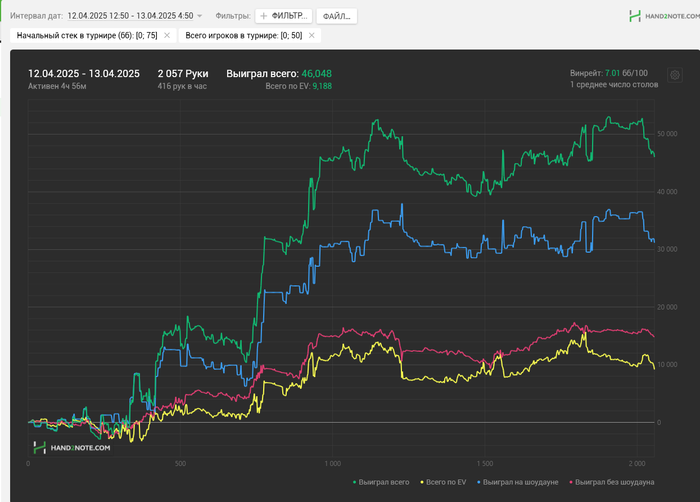Viewport: 700px width, 502px height.
Task: Click the '2 057 Руки' hands count
Action: pyautogui.click(x=183, y=74)
